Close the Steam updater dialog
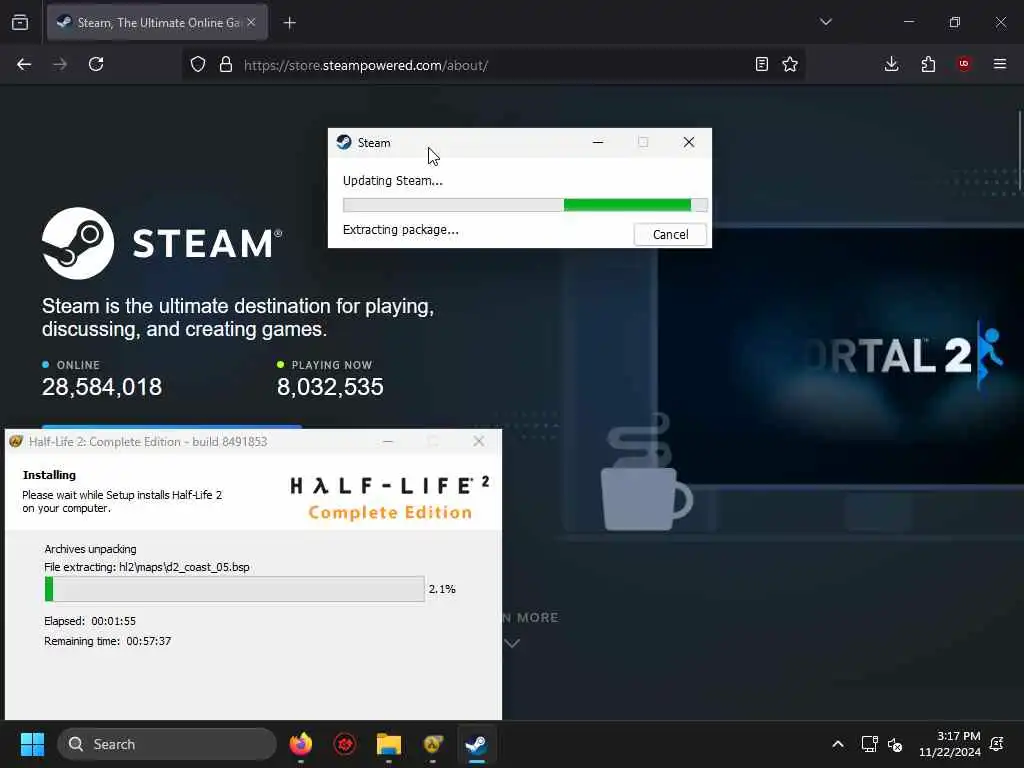Screen dimensions: 1024x768 [688, 142]
